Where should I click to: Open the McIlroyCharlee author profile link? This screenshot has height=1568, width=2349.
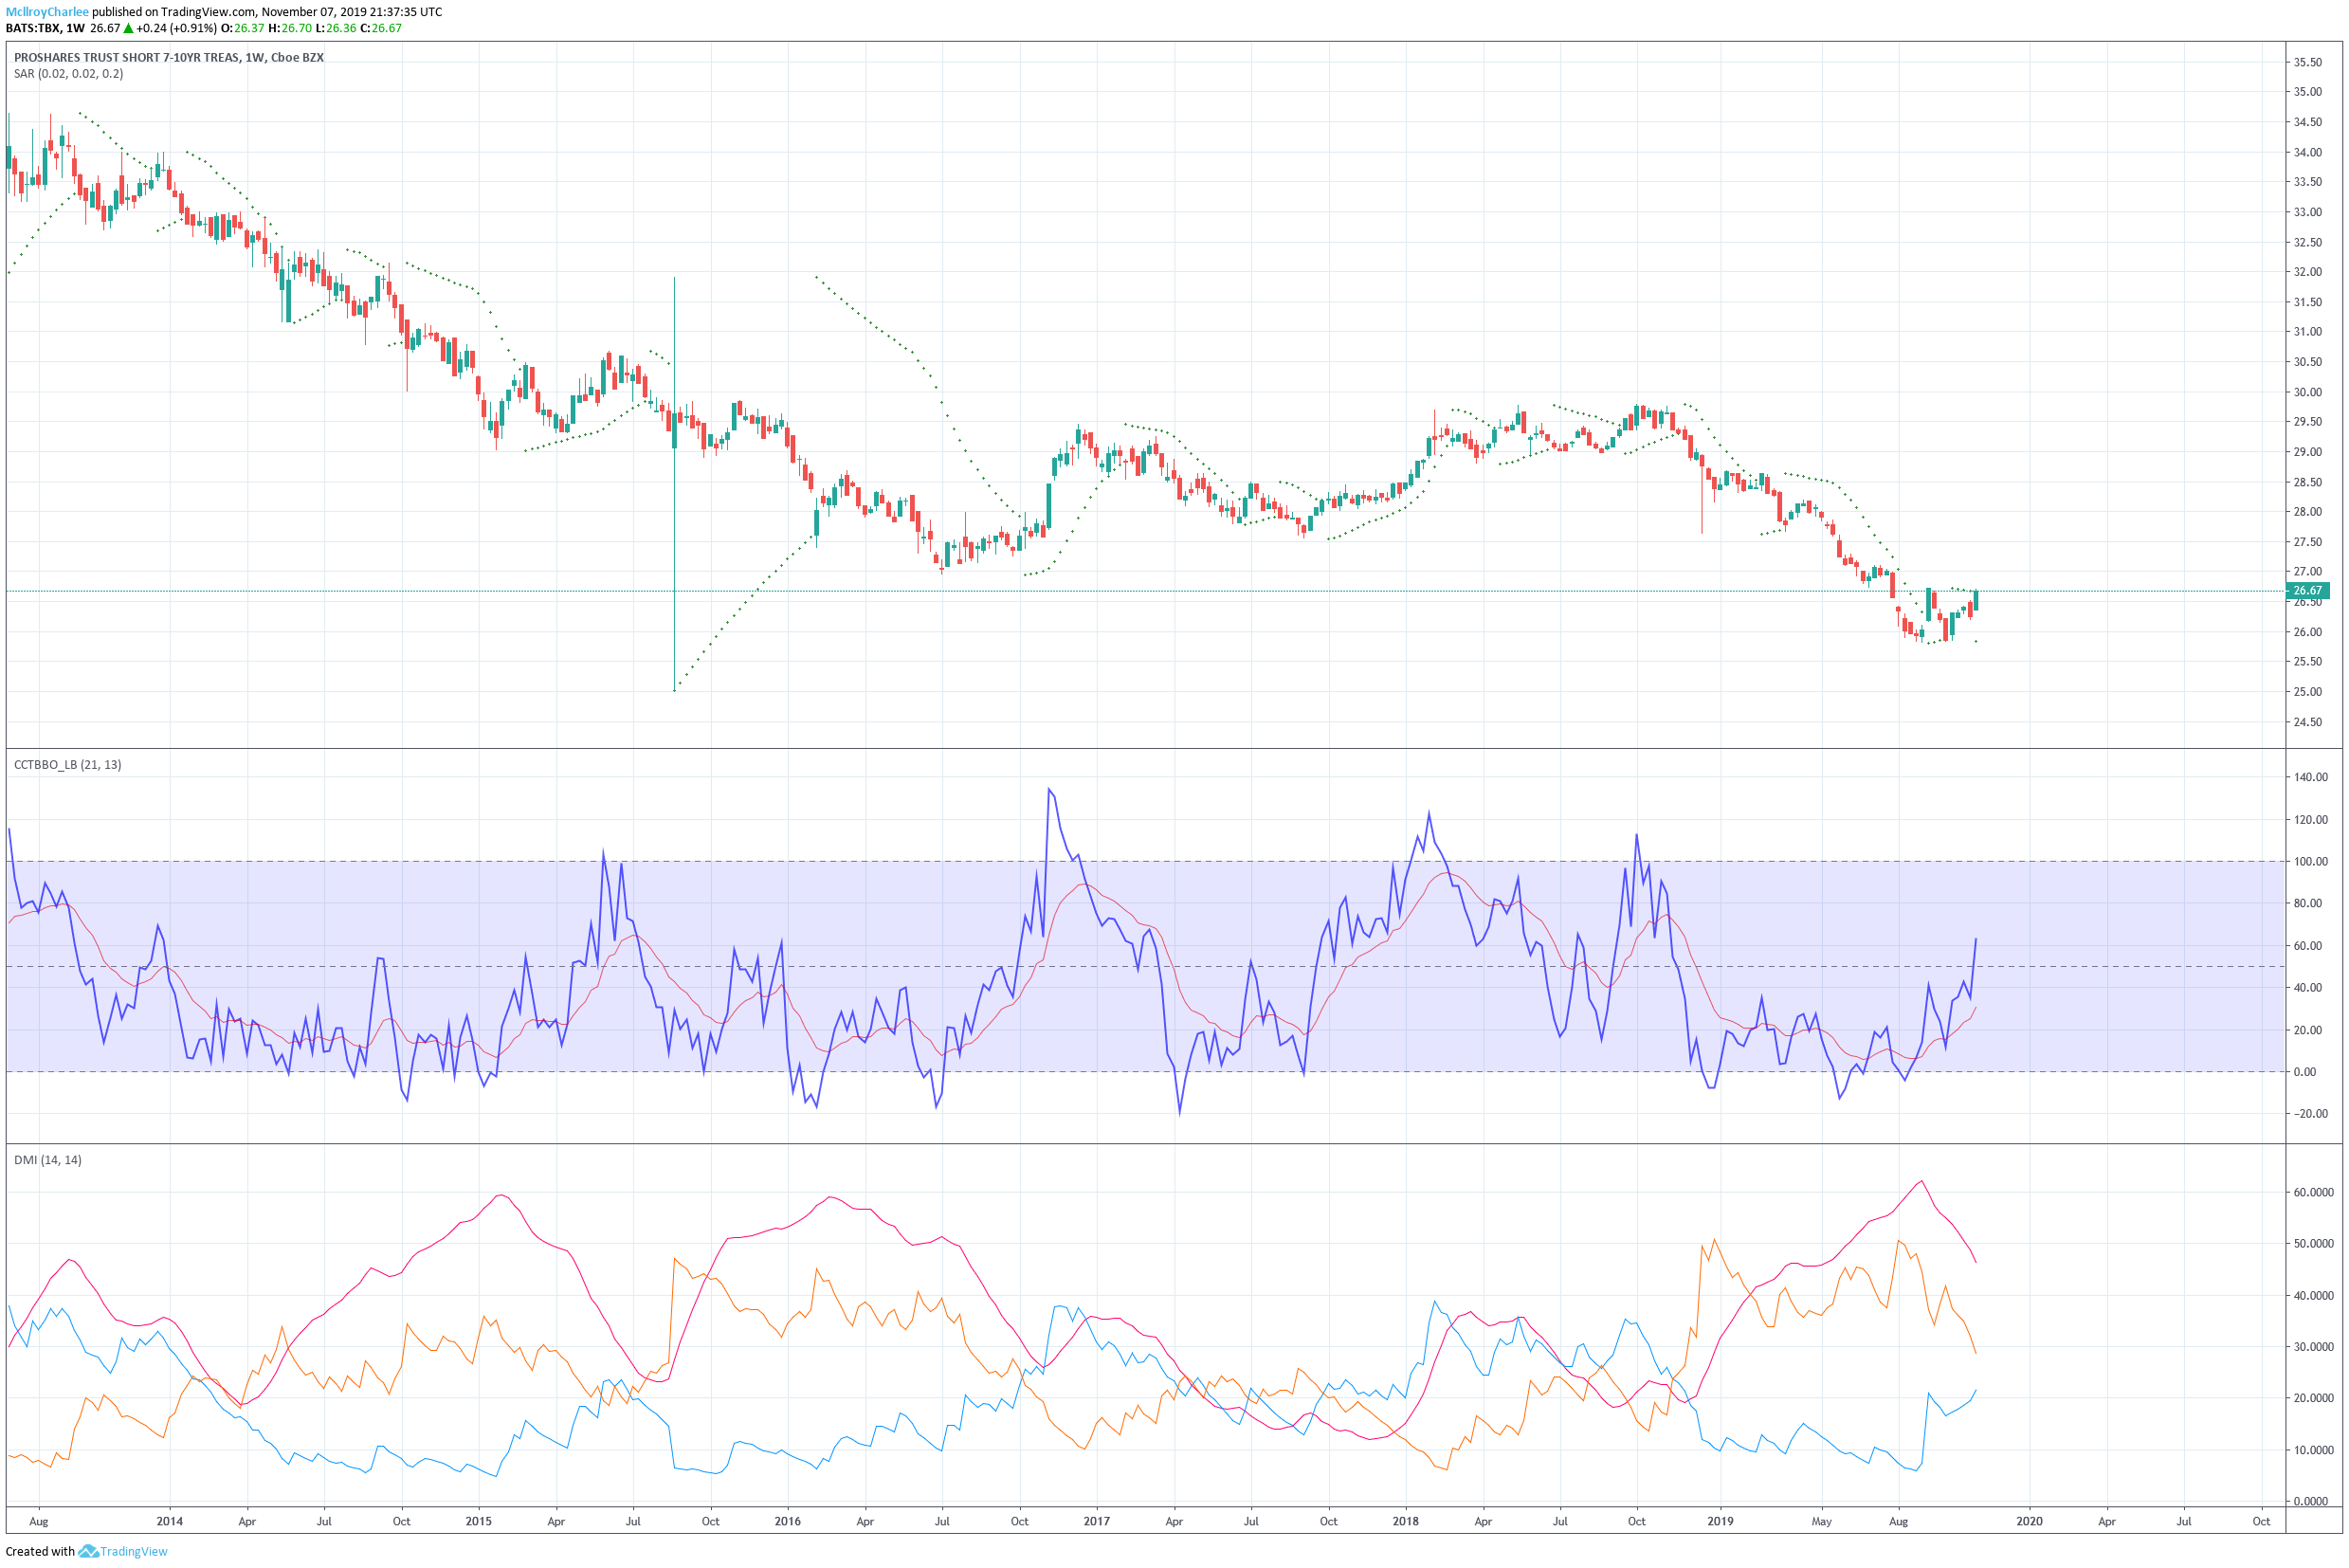[47, 12]
